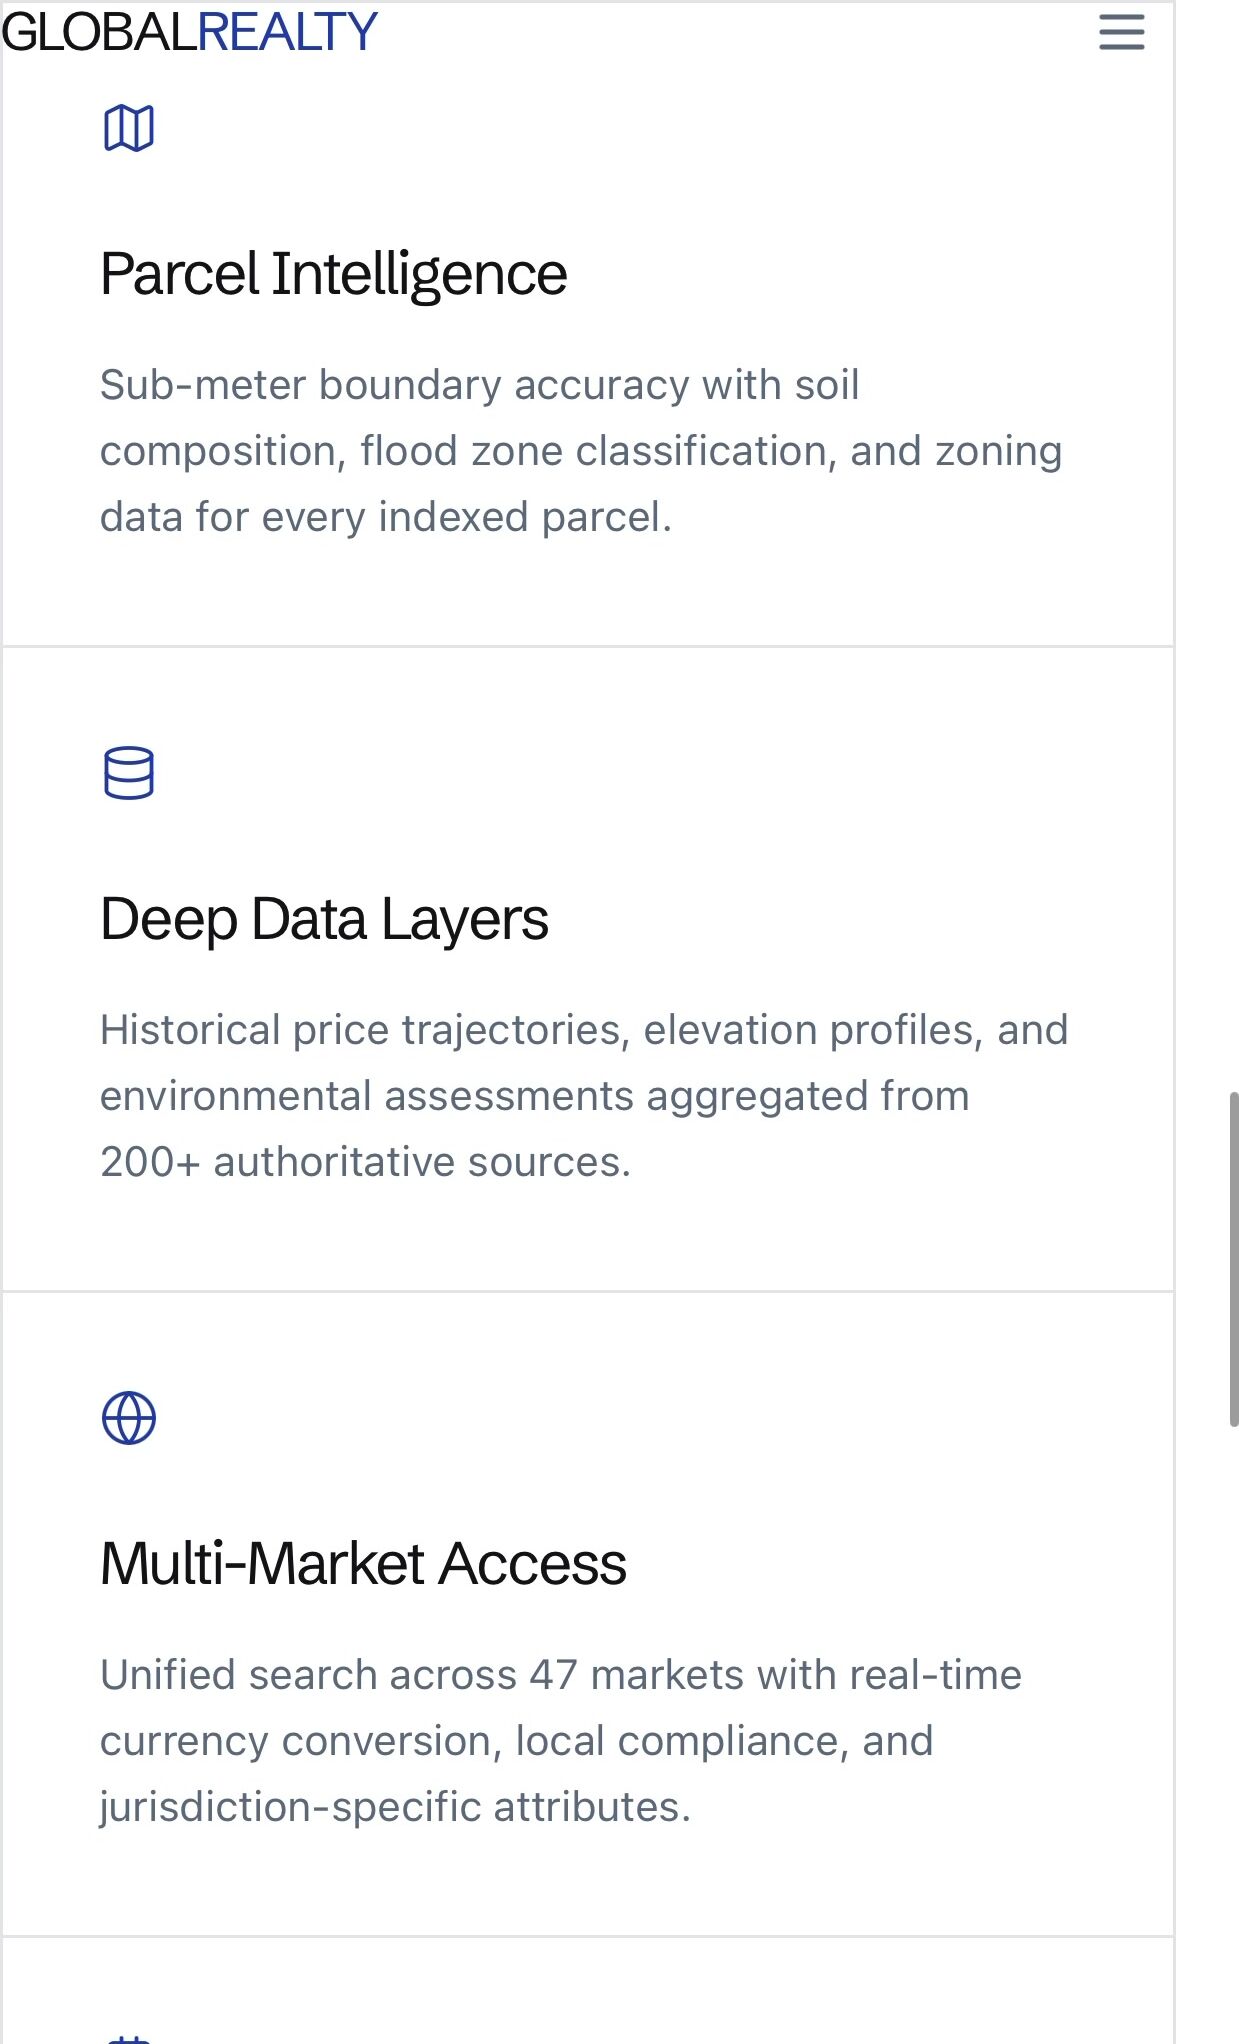This screenshot has height=2044, width=1239.
Task: Click the '200+ authoritative sources' line
Action: pyautogui.click(x=366, y=1163)
